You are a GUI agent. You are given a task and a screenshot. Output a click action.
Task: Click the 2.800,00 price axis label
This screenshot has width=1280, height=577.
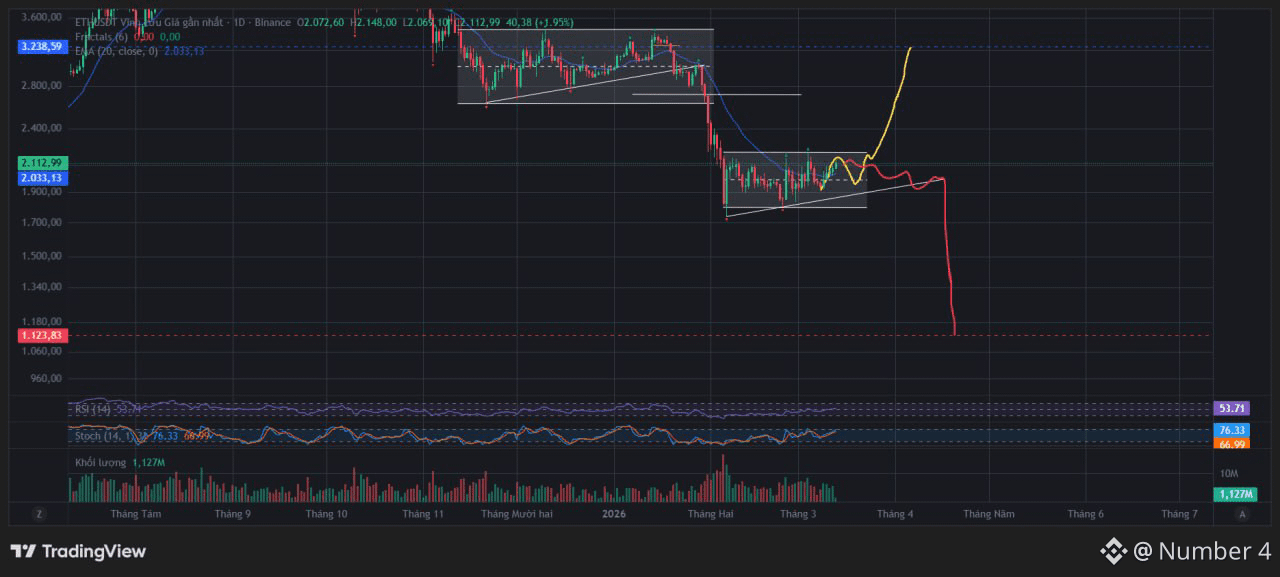point(41,86)
